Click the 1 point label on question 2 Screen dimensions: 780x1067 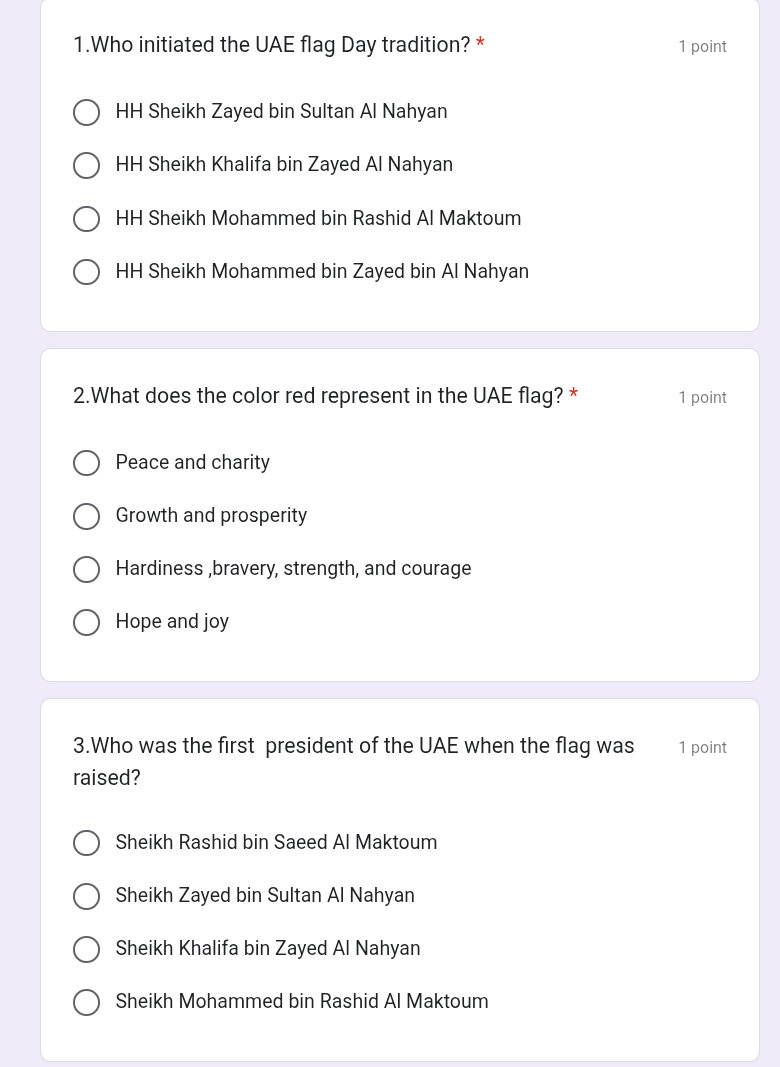point(702,397)
